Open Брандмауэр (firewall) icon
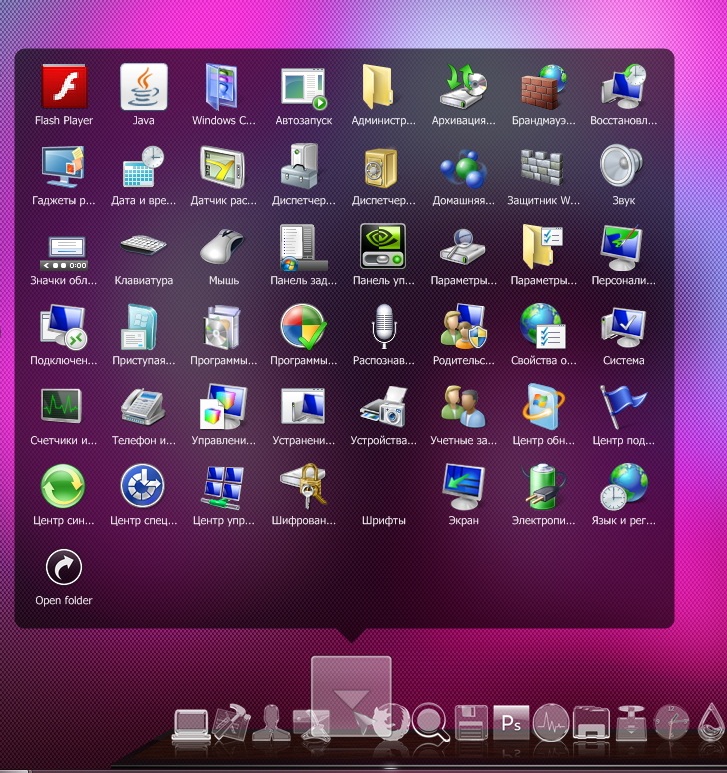Viewport: 727px width, 773px height. click(543, 88)
